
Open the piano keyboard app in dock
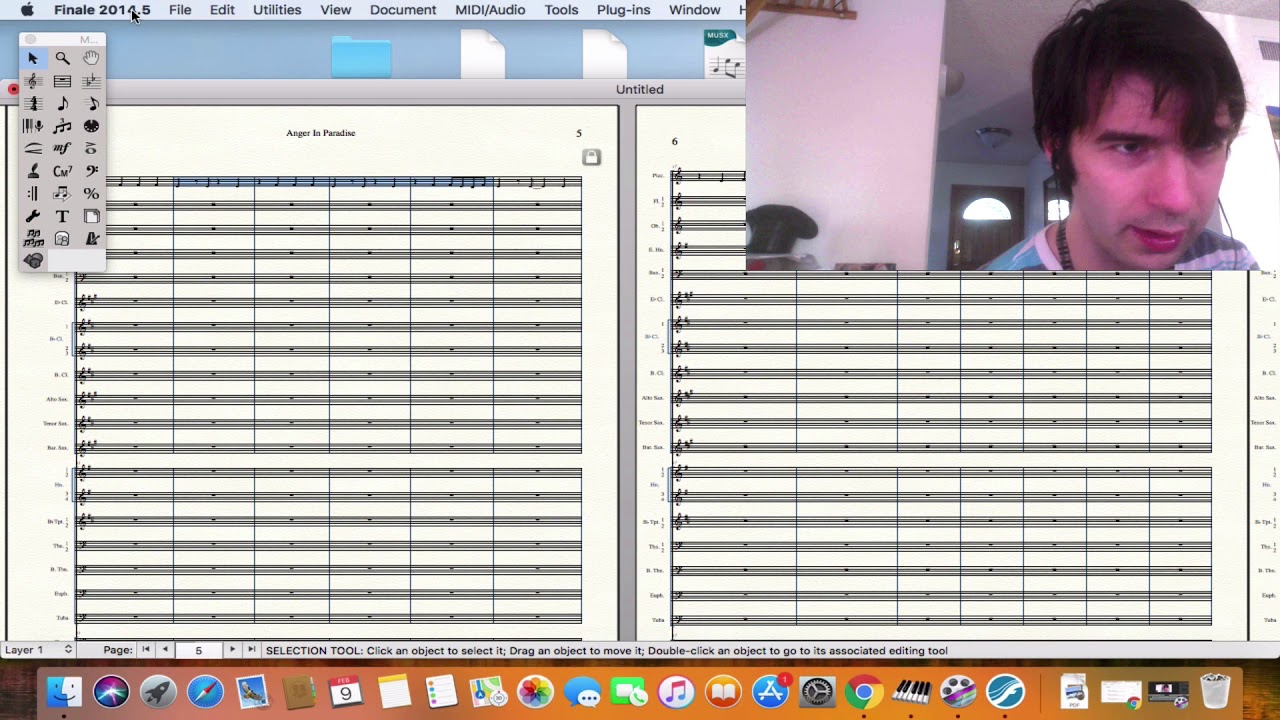click(911, 692)
